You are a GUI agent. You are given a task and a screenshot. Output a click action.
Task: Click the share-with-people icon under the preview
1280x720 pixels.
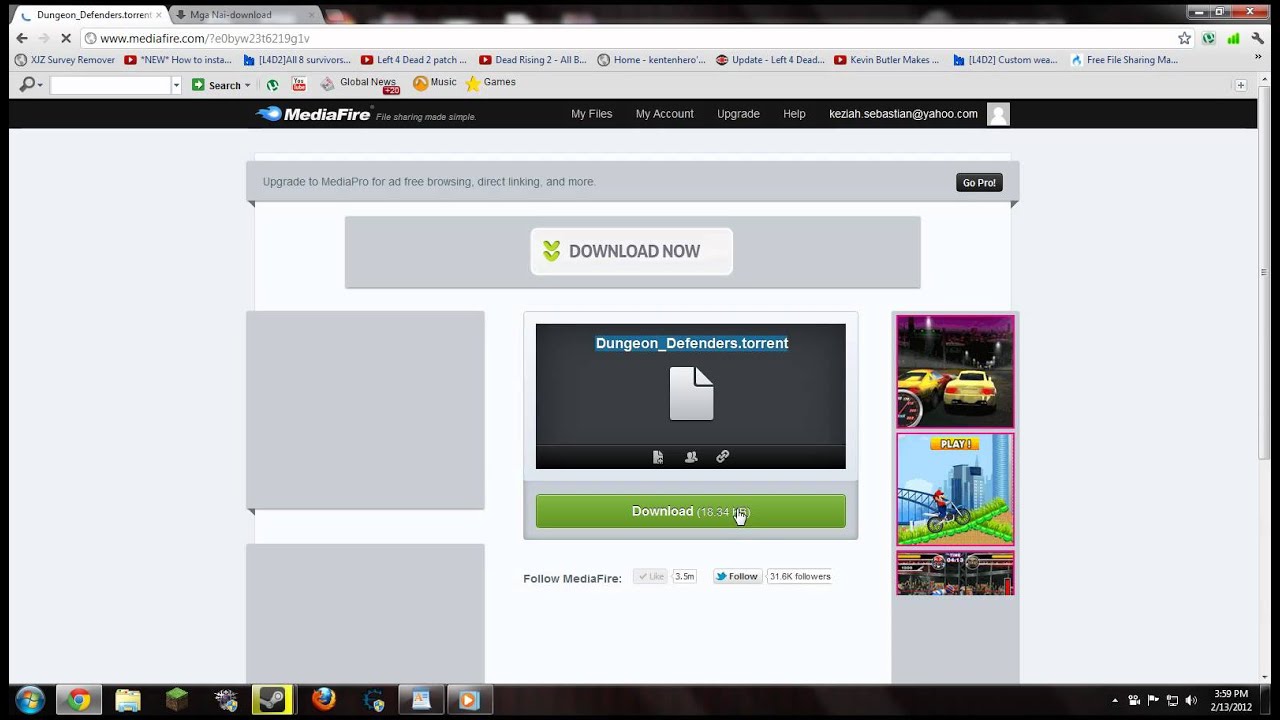[x=691, y=457]
